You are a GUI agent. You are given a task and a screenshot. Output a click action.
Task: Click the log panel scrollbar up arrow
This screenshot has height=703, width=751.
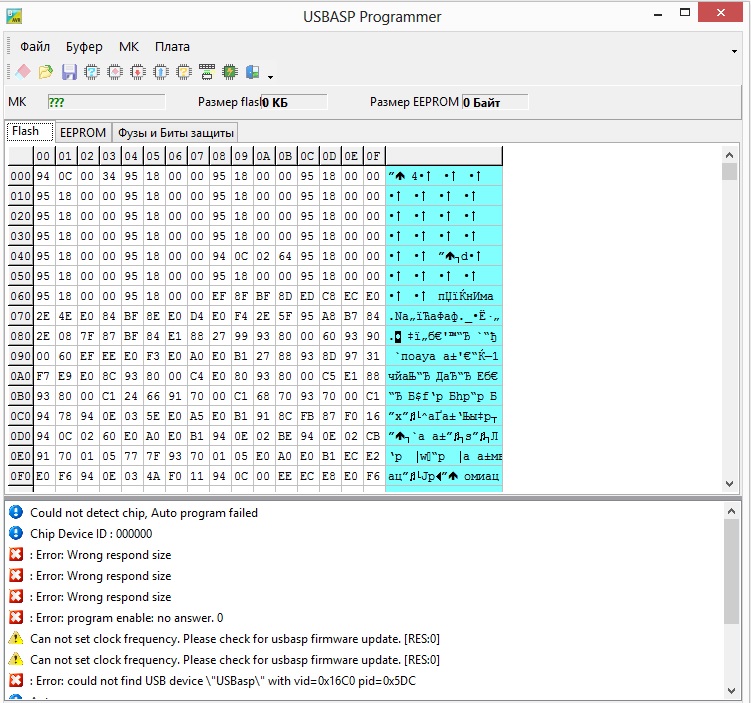[731, 511]
